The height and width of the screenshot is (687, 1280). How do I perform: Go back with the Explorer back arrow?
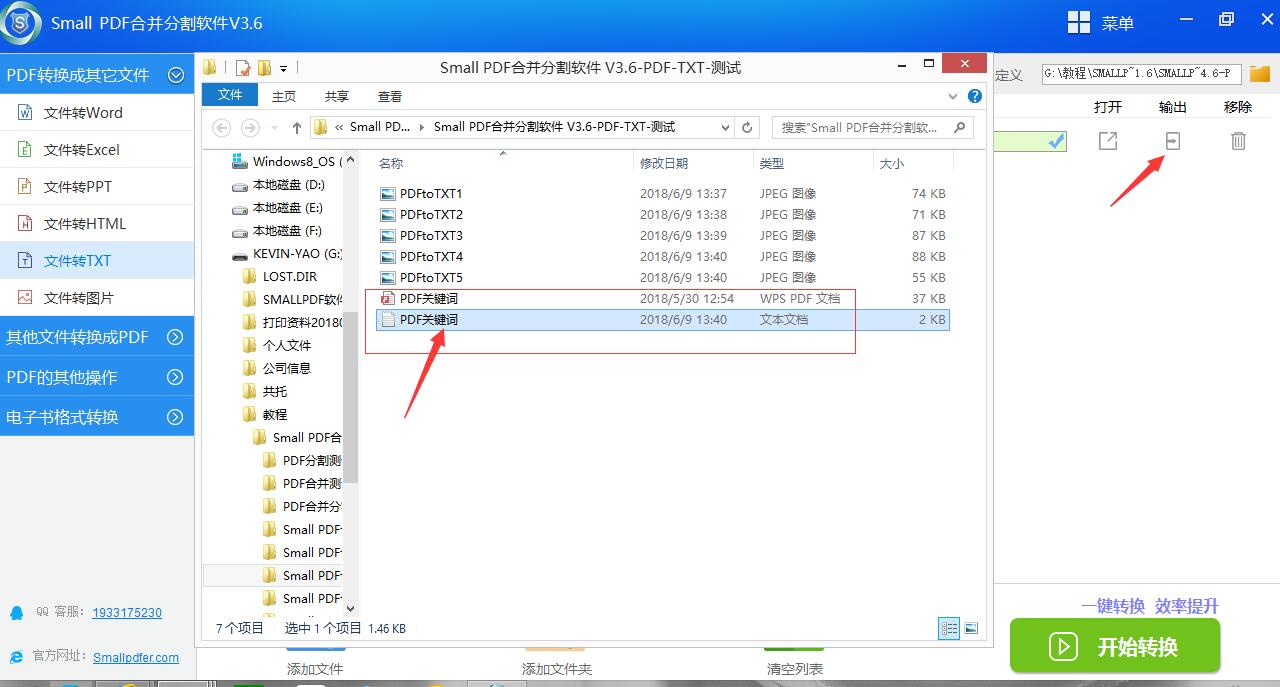[x=222, y=127]
